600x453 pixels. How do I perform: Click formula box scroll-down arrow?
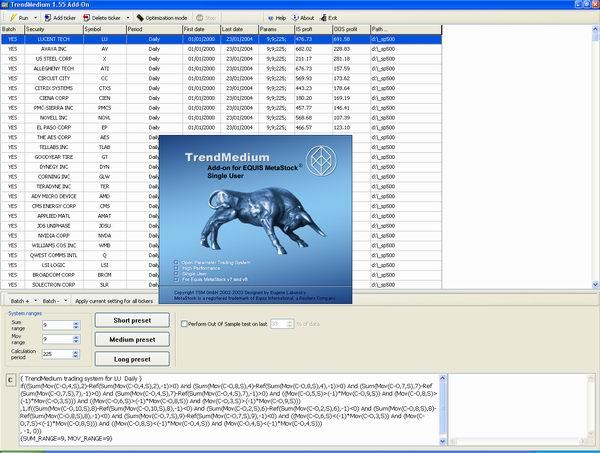point(443,442)
